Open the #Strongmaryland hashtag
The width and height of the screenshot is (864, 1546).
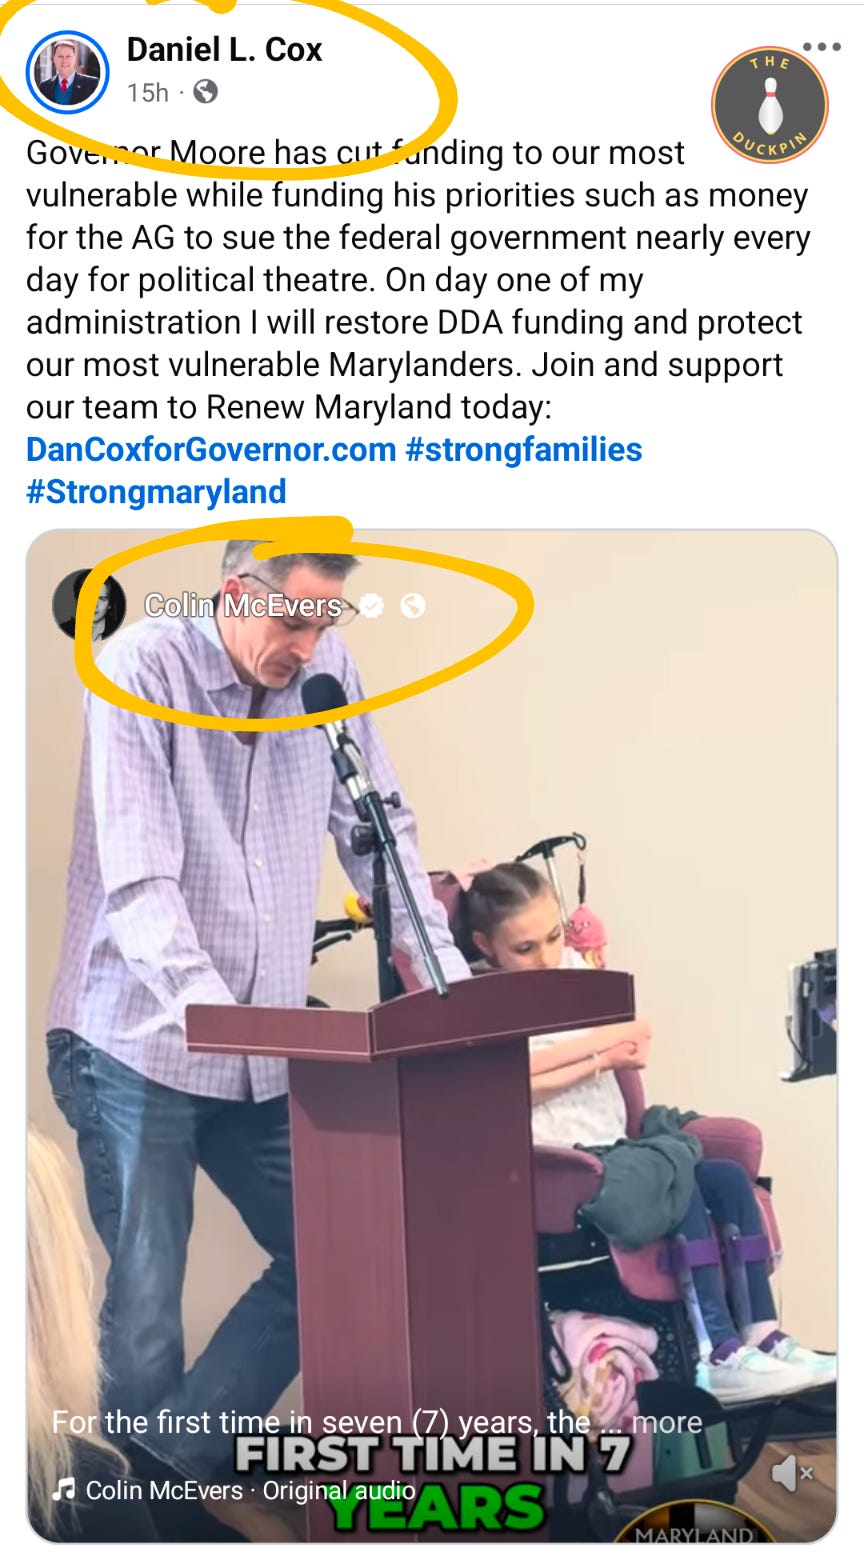point(156,491)
